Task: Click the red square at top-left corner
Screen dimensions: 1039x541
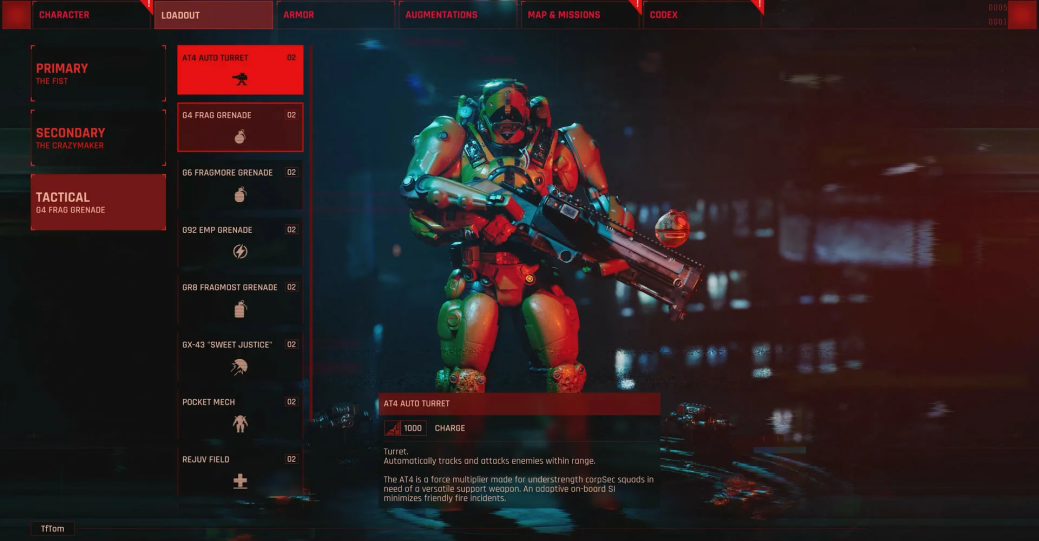Action: [17, 15]
